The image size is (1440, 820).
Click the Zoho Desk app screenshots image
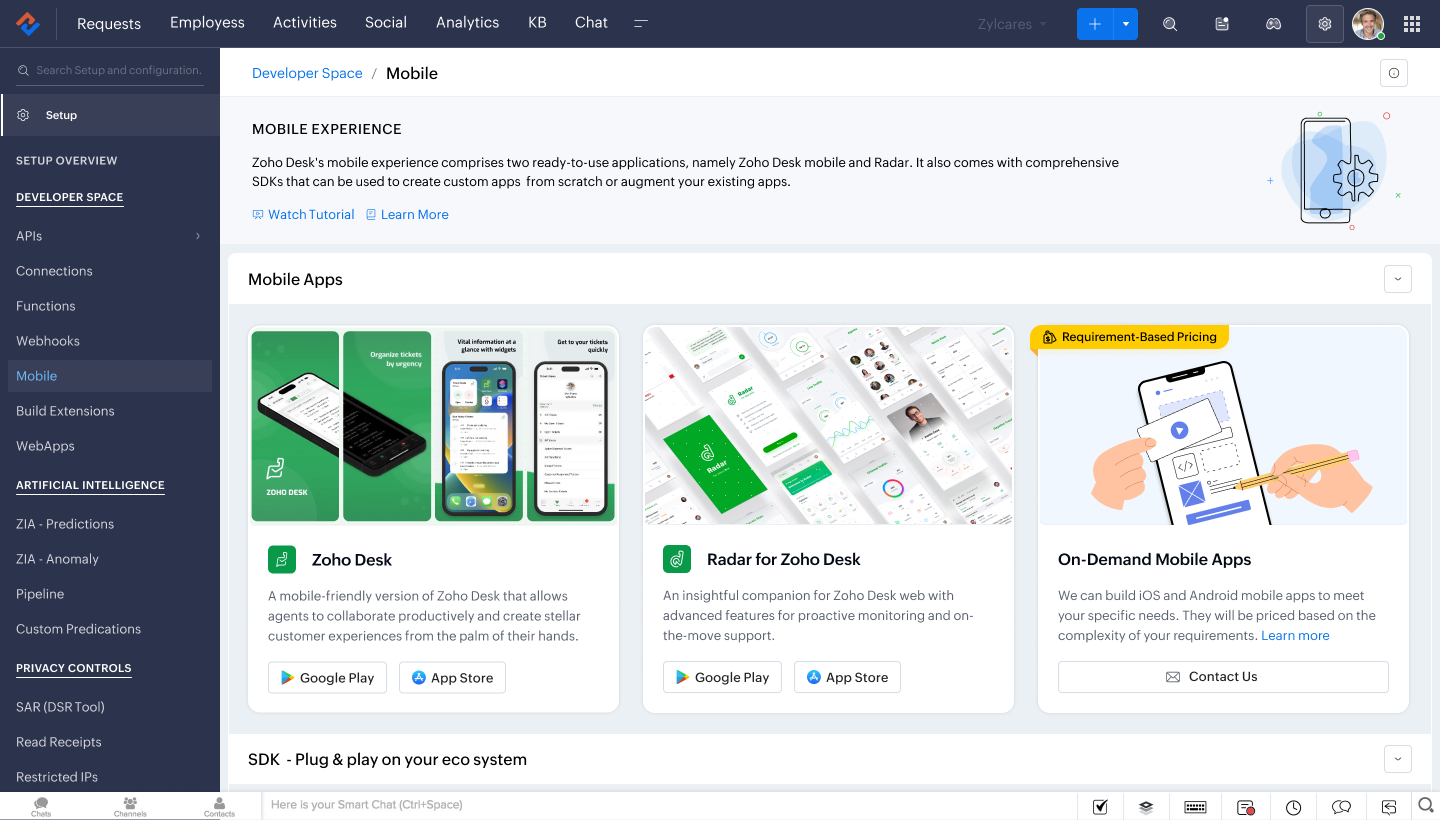pos(433,426)
